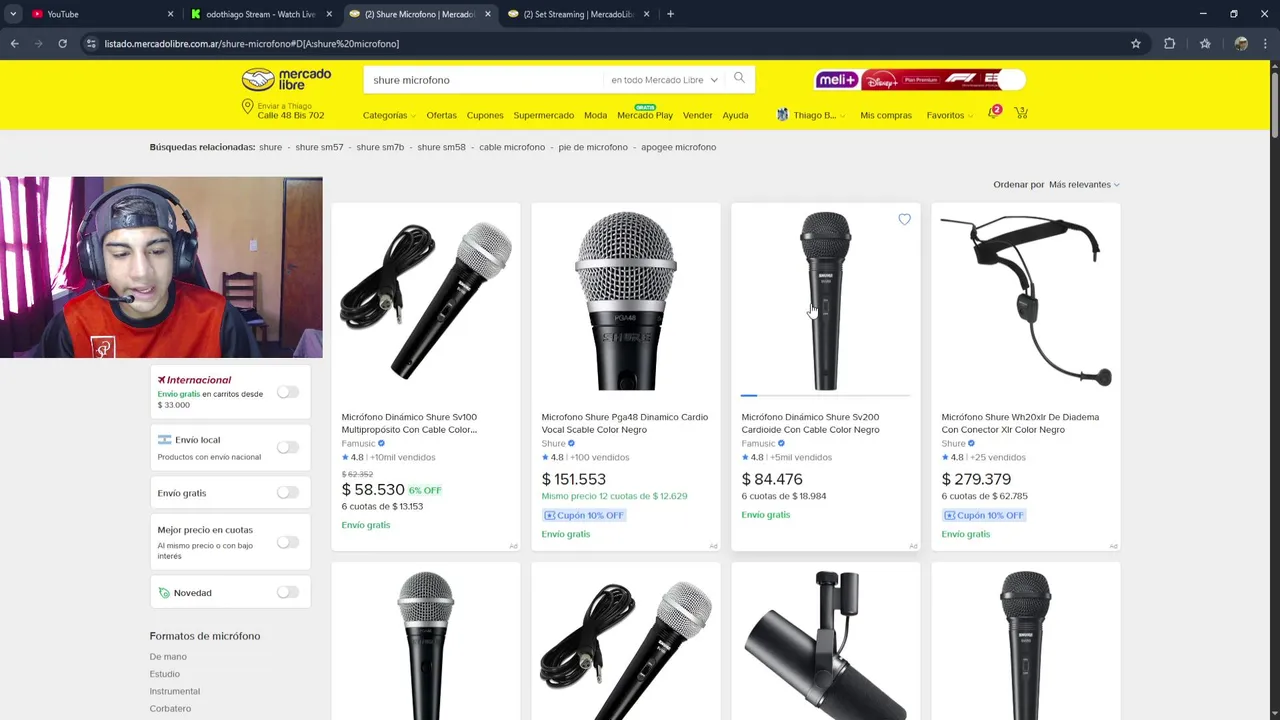The width and height of the screenshot is (1280, 720).
Task: Expand the Categorías dropdown
Action: point(389,115)
